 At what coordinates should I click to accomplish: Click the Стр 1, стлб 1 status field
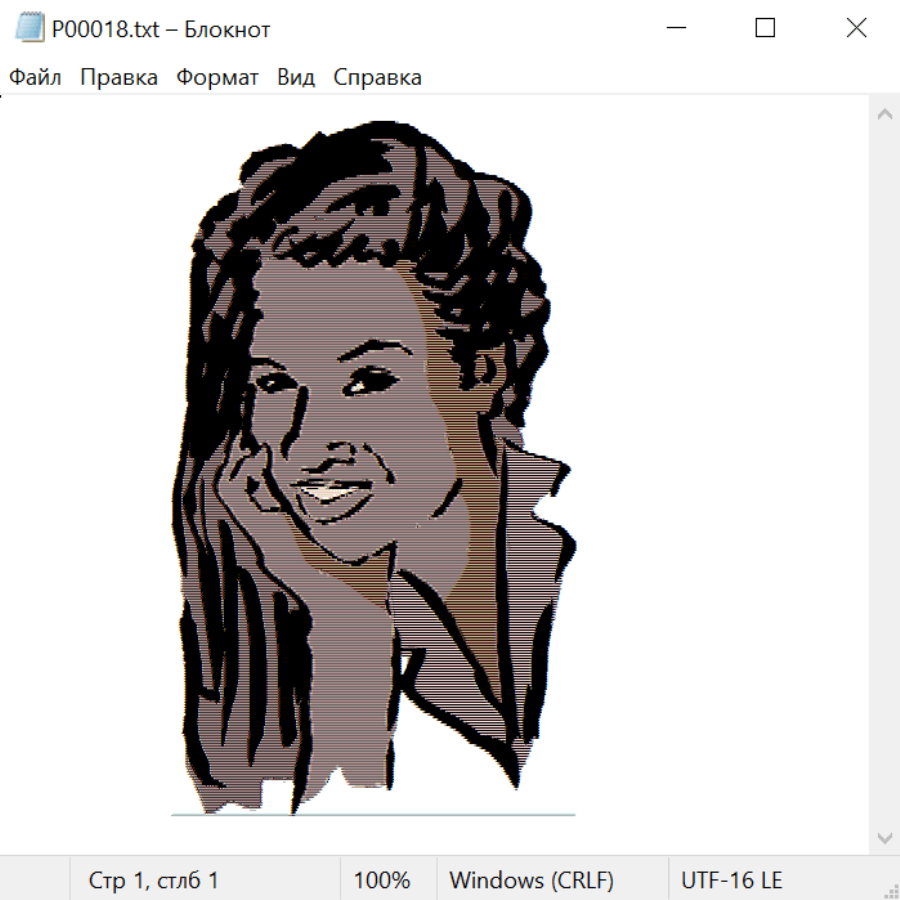pyautogui.click(x=153, y=881)
